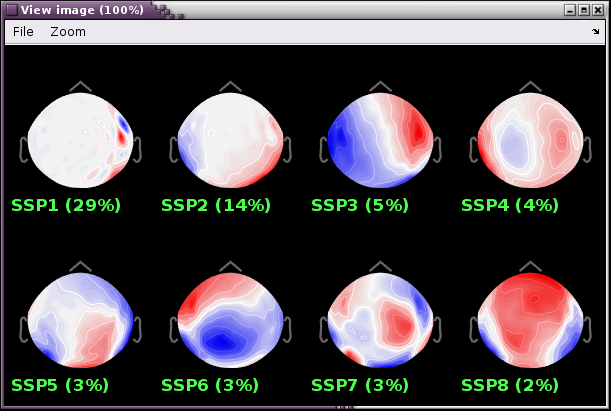611x411 pixels.
Task: Click the dock arrow icon in the menu bar
Action: pos(595,32)
